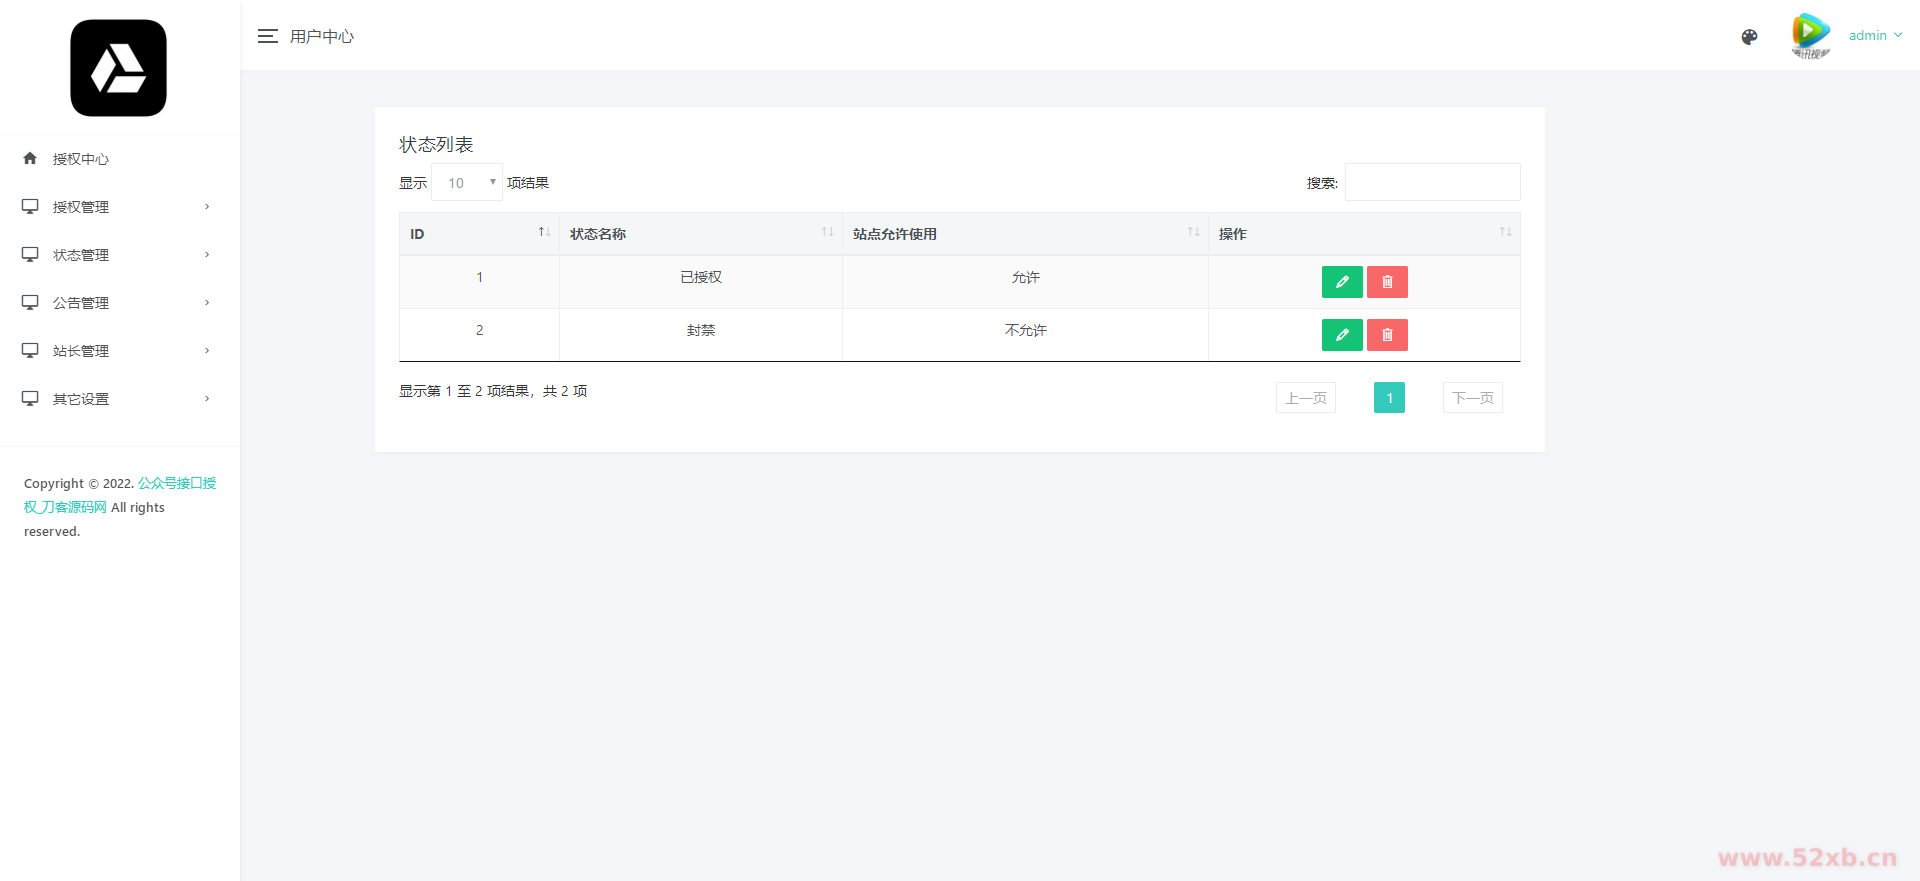Delete the 已授权 status row

pyautogui.click(x=1387, y=282)
